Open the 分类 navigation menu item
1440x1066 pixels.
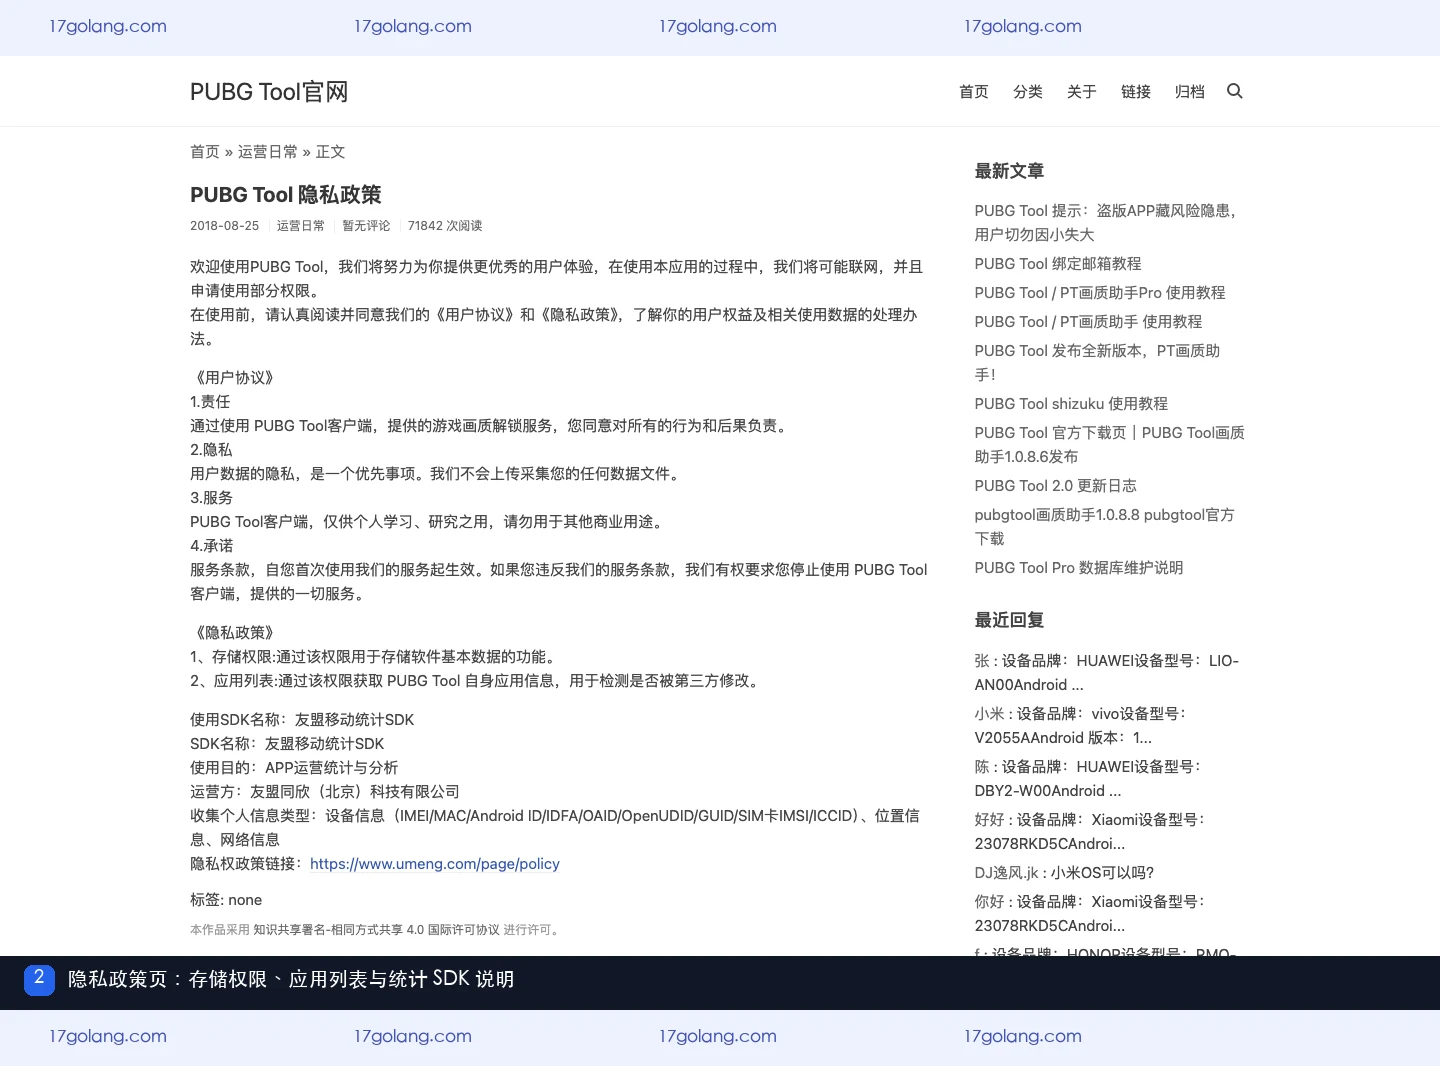click(1027, 92)
